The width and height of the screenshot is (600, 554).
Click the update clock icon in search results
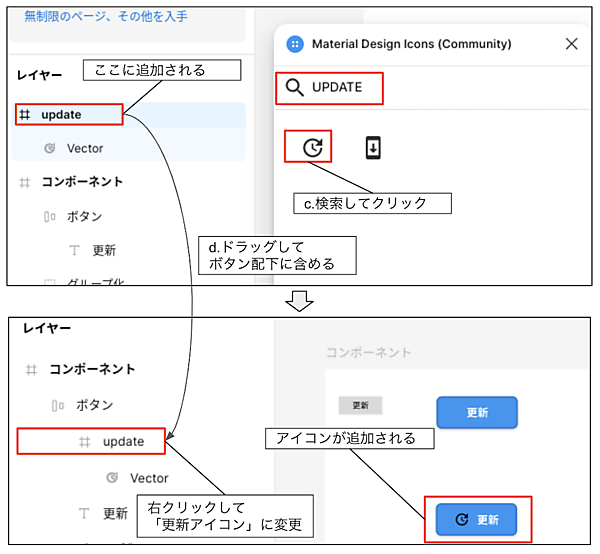(x=313, y=148)
